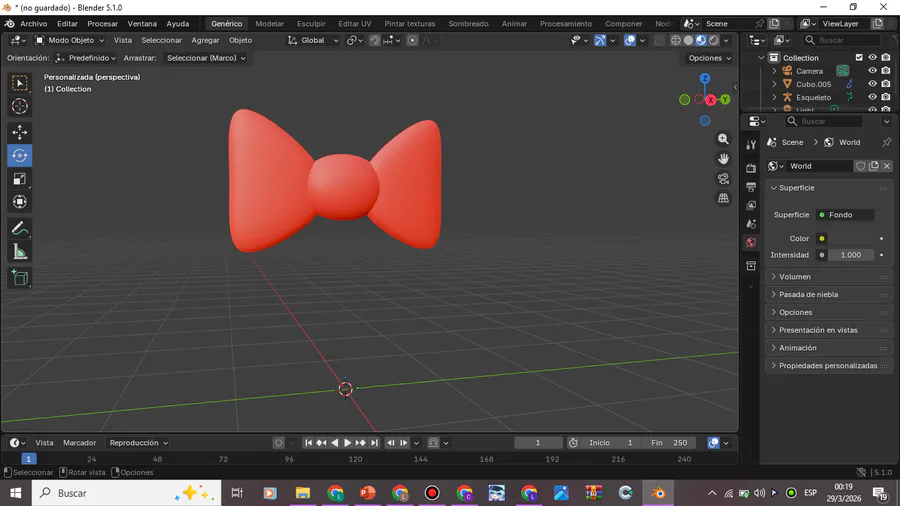Expand the Pasada de niebla section
The image size is (900, 506).
pos(808,295)
